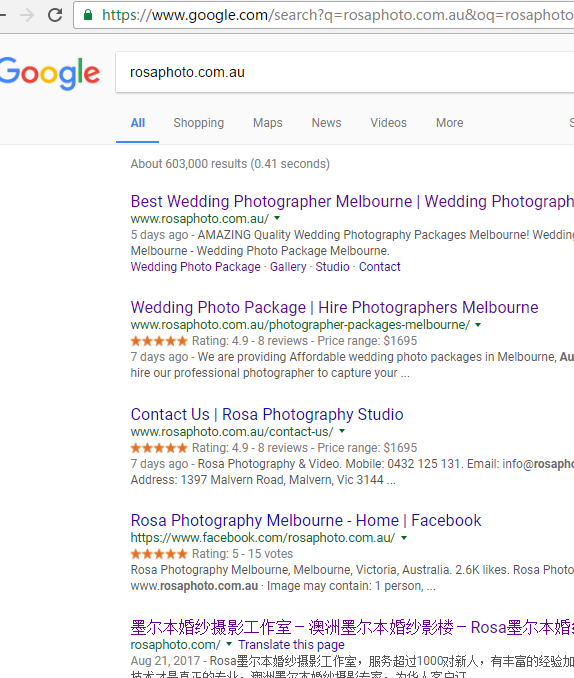Expand arrow beside the facebook.com/rosaphoto.com.au URL
The image size is (574, 678).
404,537
